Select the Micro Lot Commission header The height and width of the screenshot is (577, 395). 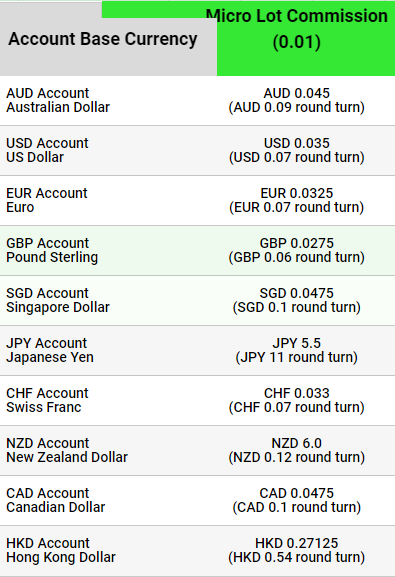[297, 29]
